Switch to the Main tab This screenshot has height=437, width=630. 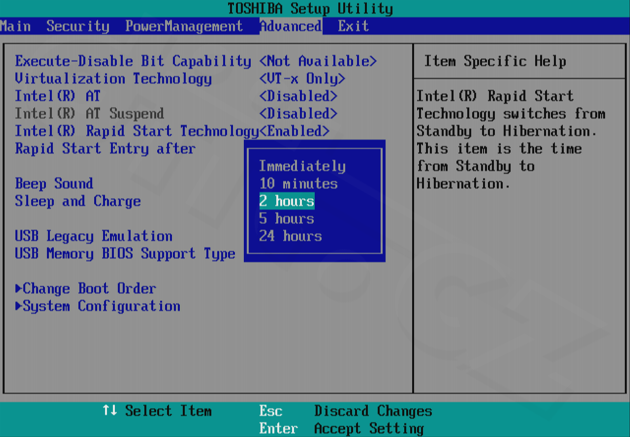tap(15, 26)
